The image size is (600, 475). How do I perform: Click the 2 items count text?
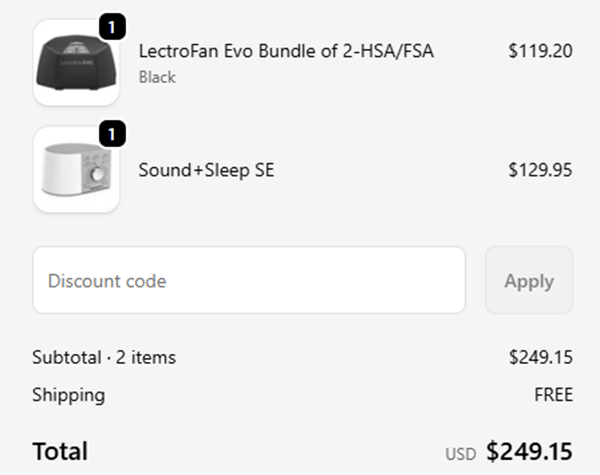tap(146, 357)
